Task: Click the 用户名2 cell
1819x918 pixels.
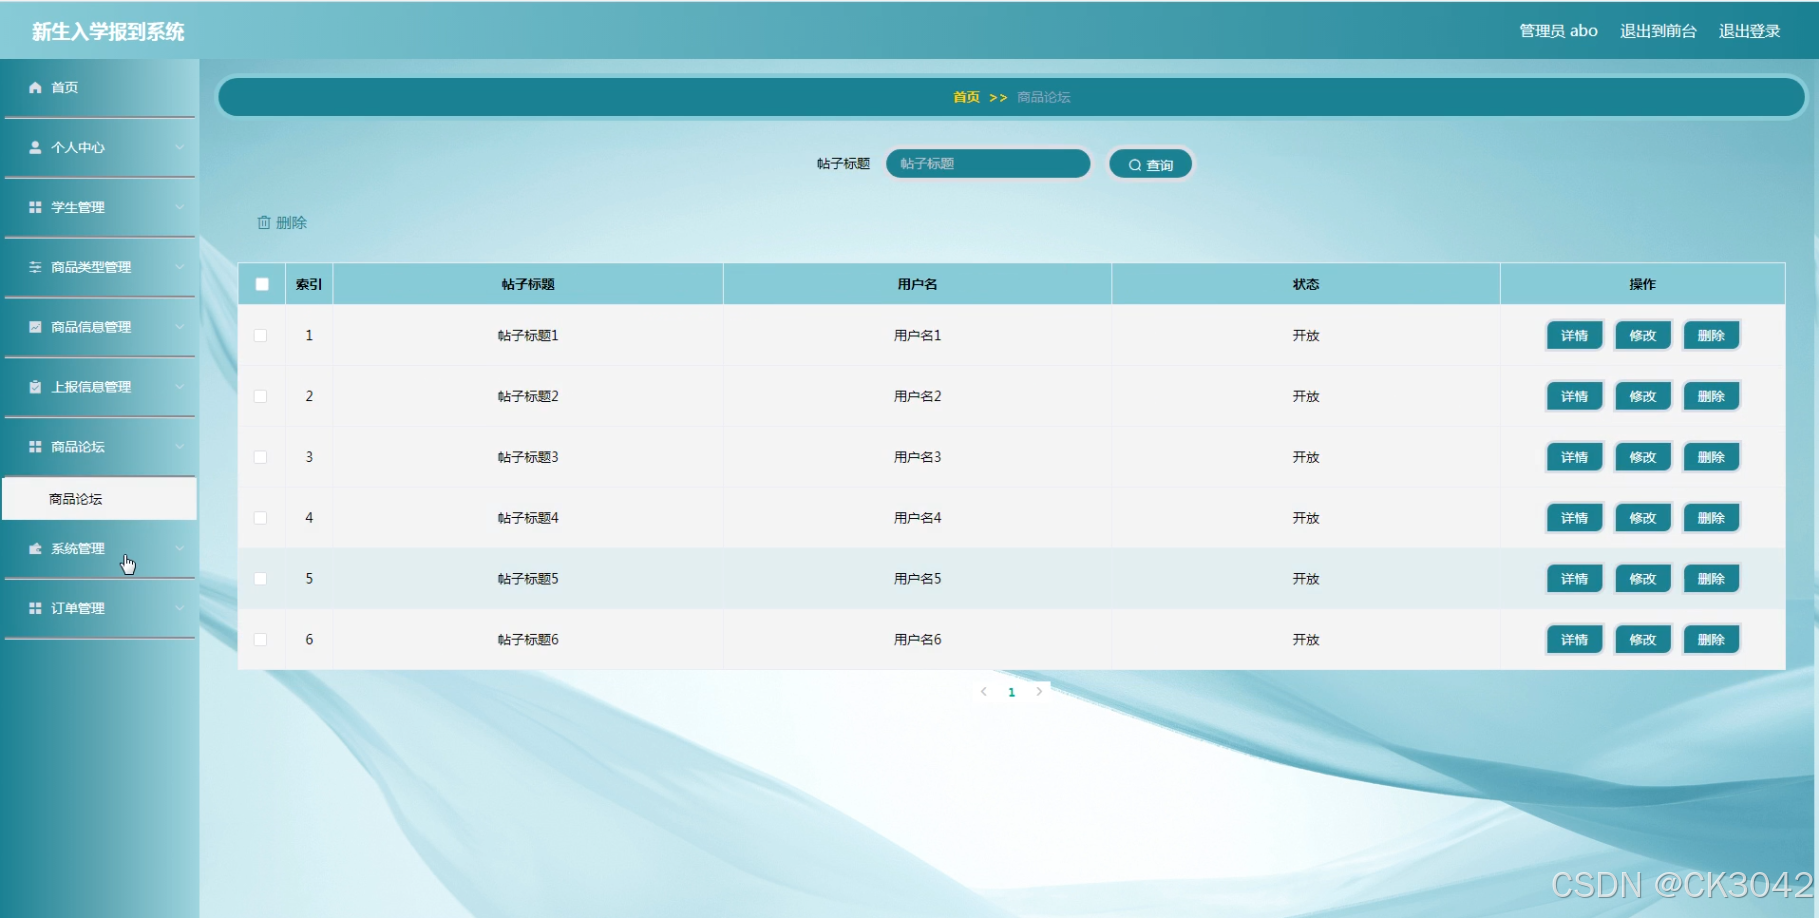Action: pyautogui.click(x=917, y=397)
